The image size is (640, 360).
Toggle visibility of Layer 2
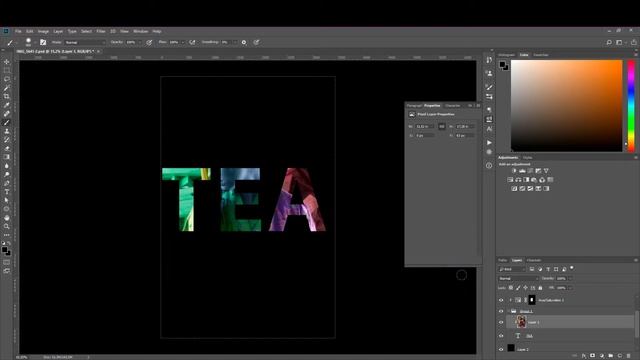tap(501, 349)
